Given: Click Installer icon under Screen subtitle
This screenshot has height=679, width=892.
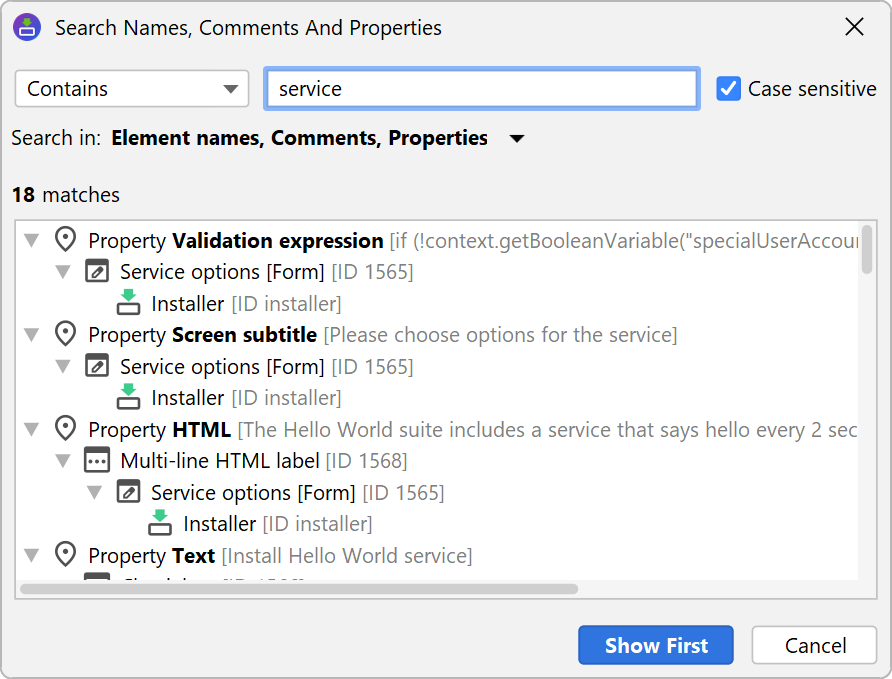Looking at the screenshot, I should [x=128, y=398].
